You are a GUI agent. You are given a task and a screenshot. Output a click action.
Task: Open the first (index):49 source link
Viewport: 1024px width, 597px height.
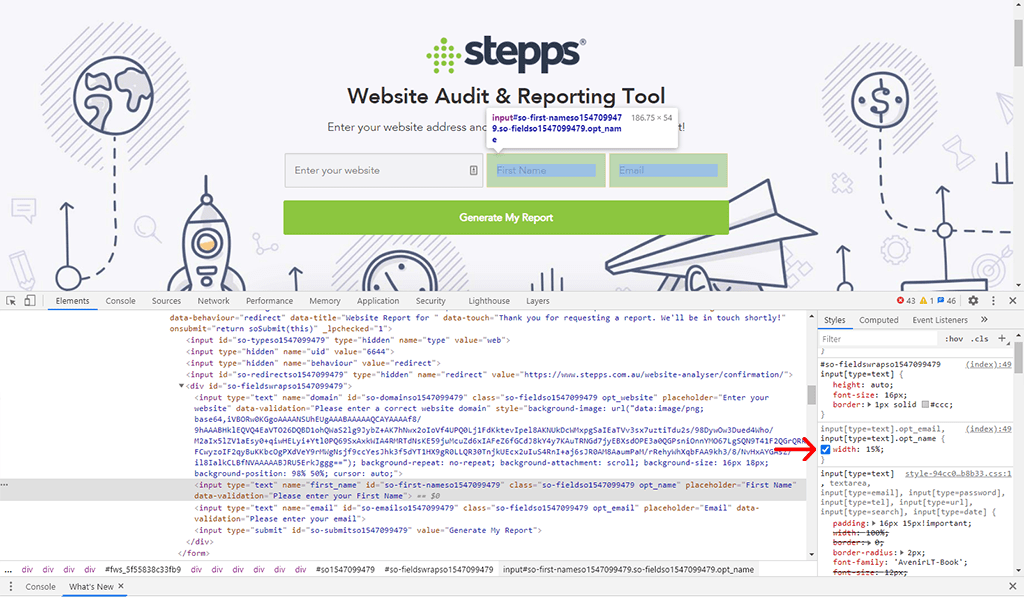click(989, 364)
